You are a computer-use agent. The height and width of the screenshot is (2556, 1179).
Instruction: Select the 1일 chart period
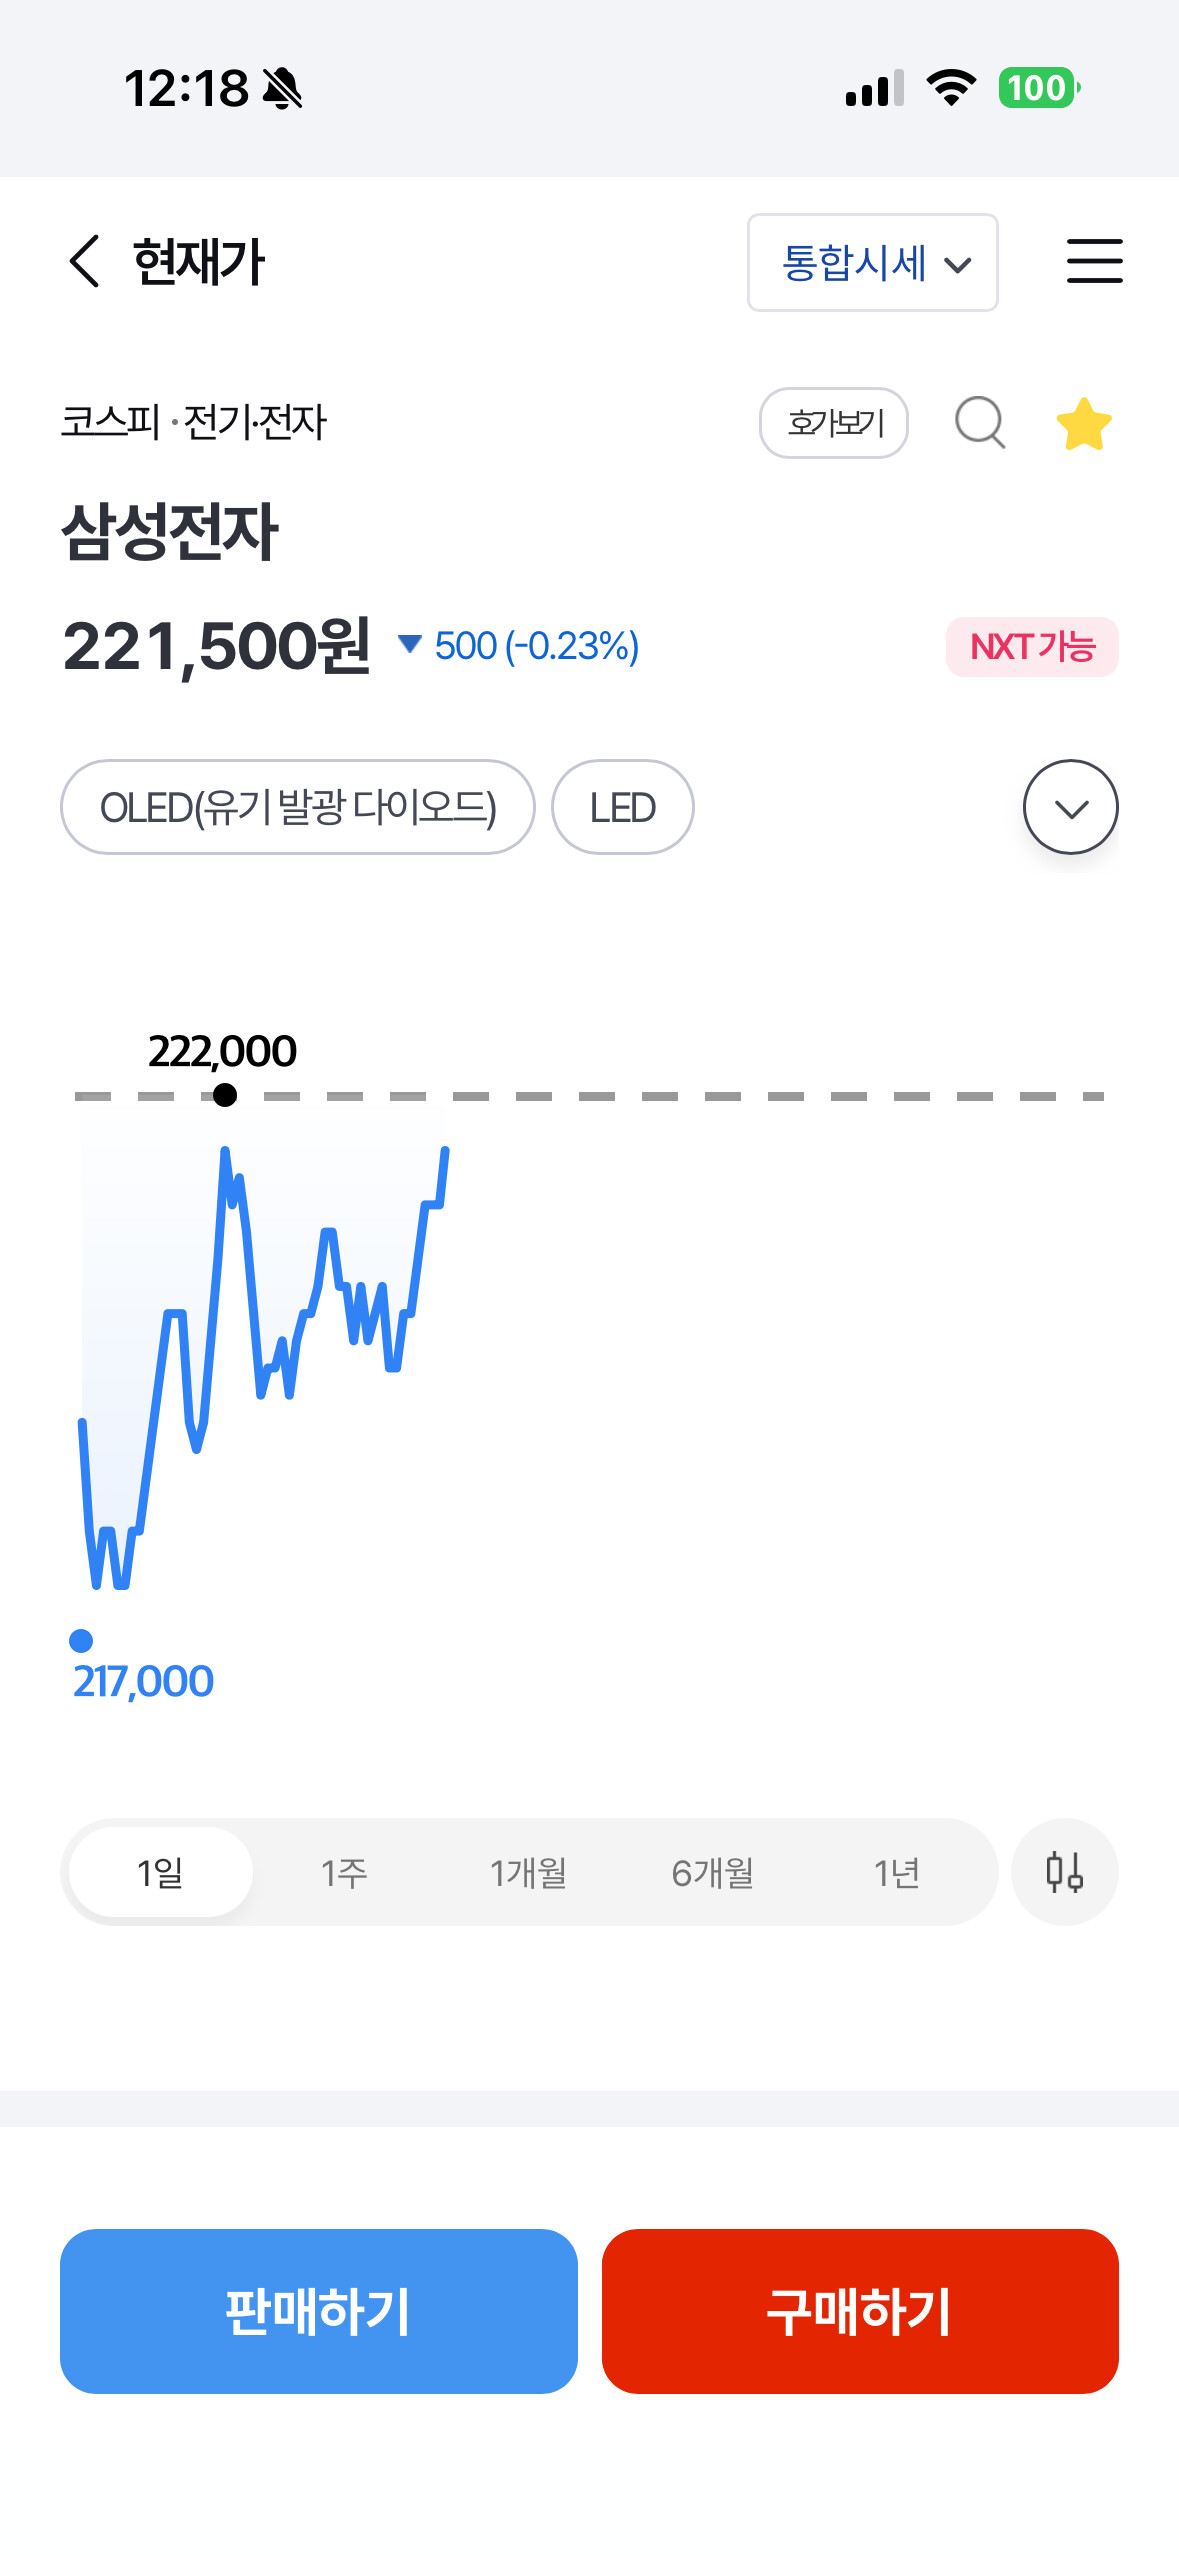[x=161, y=1872]
